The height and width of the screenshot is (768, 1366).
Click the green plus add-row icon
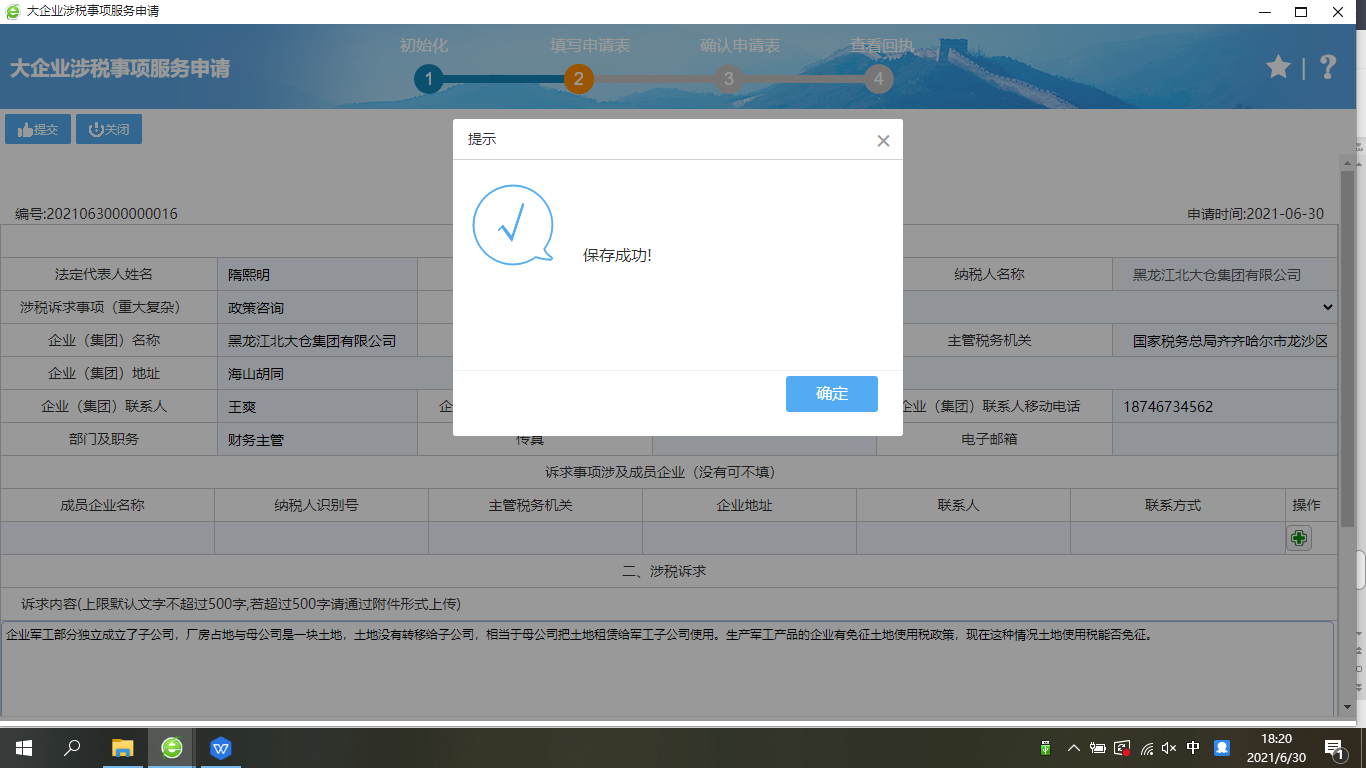pyautogui.click(x=1298, y=538)
